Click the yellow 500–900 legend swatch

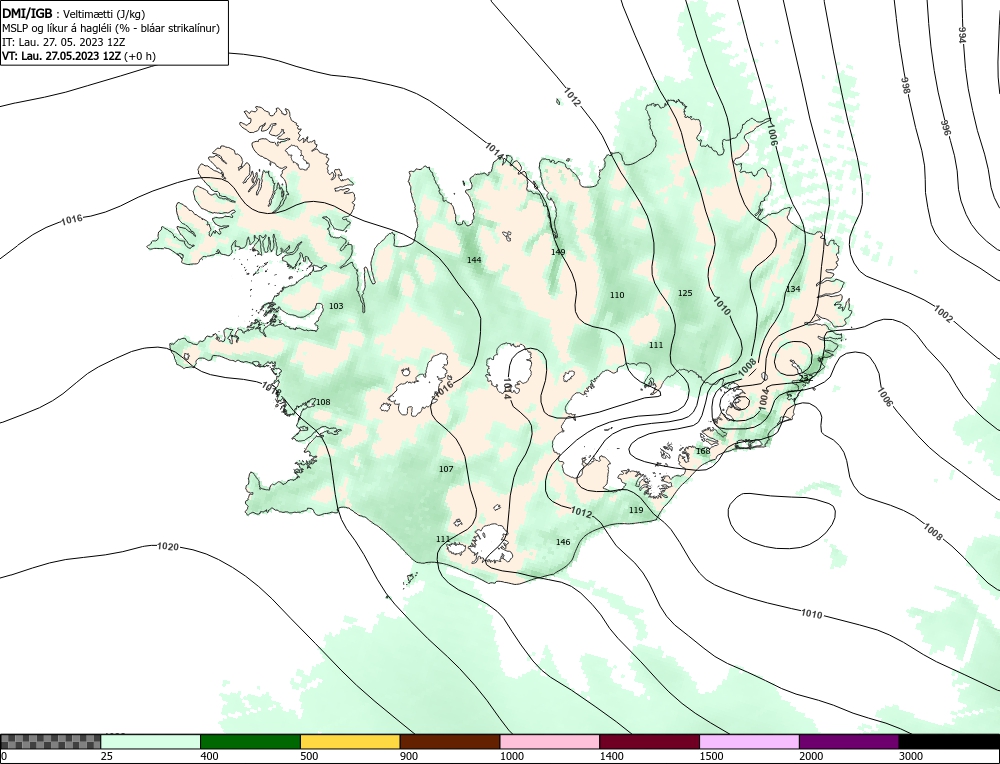pyautogui.click(x=350, y=742)
